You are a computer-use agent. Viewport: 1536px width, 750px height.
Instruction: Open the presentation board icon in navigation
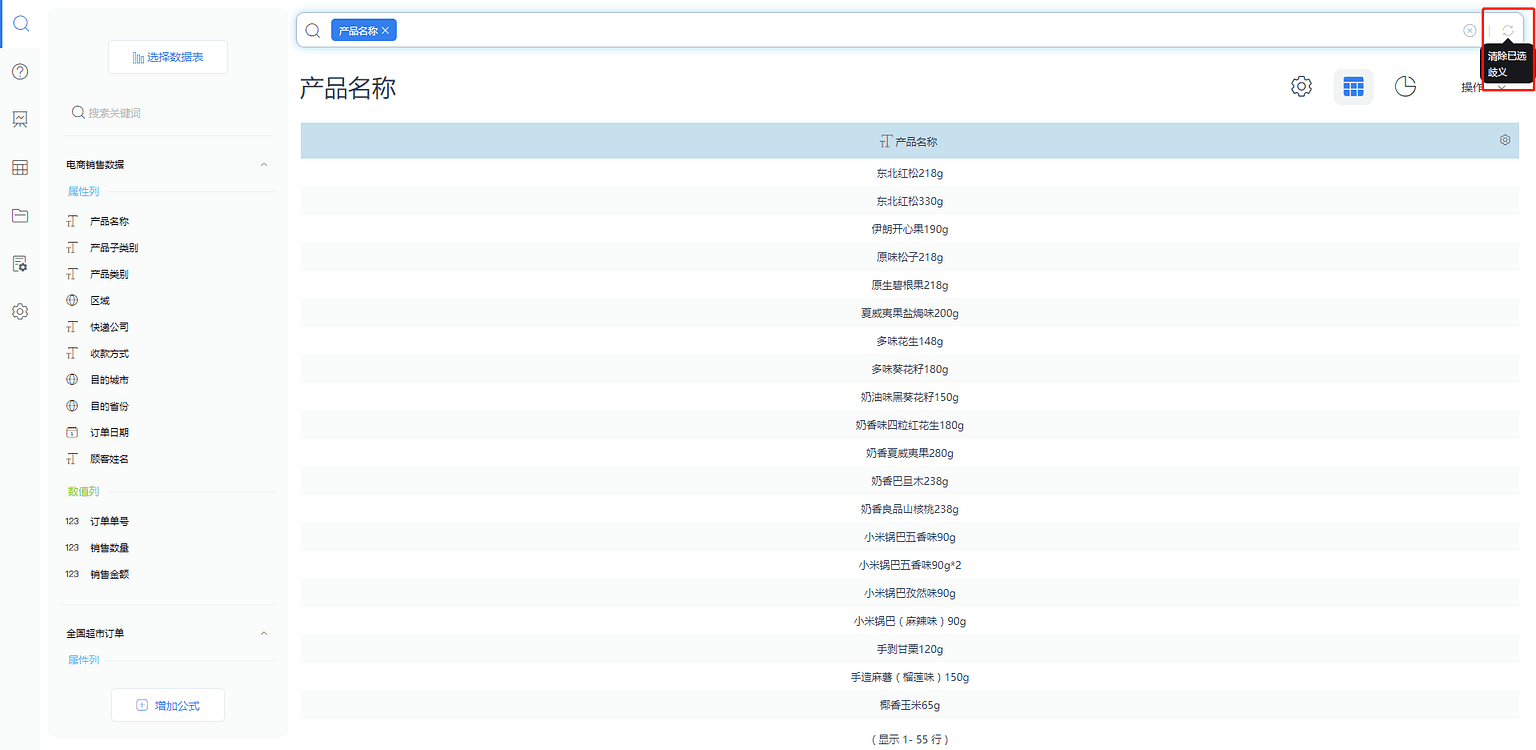[20, 119]
